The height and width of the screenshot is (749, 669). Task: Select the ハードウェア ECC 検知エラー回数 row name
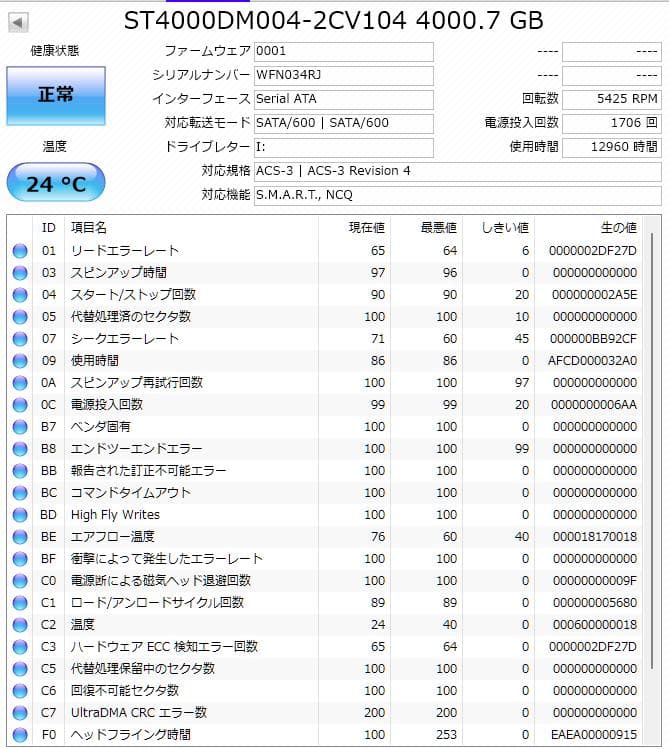click(x=164, y=647)
